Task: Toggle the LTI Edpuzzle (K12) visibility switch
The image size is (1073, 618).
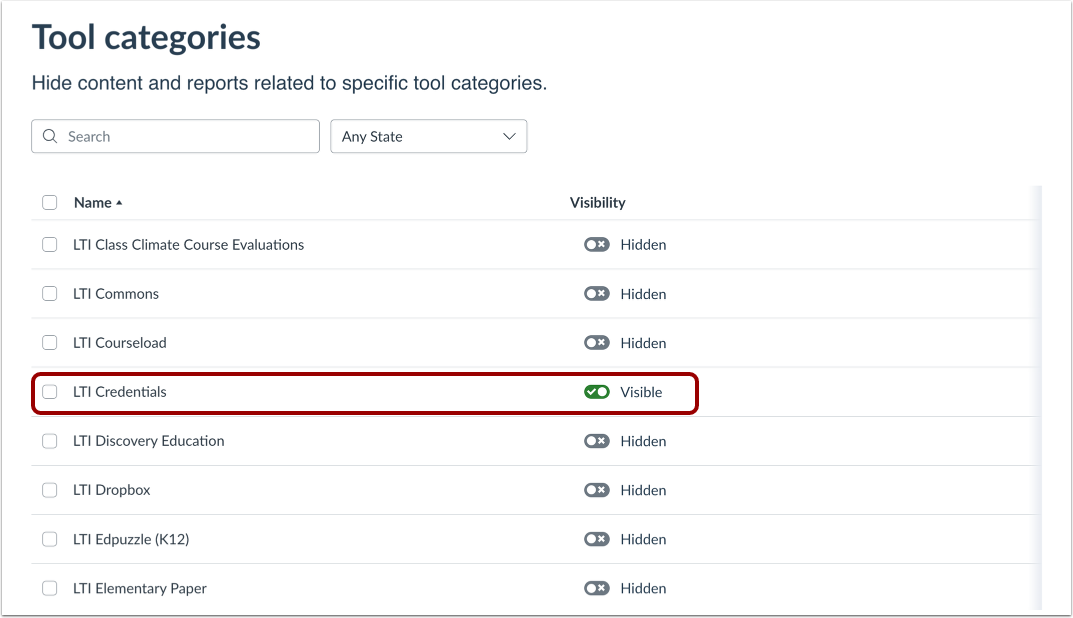Action: (x=596, y=539)
